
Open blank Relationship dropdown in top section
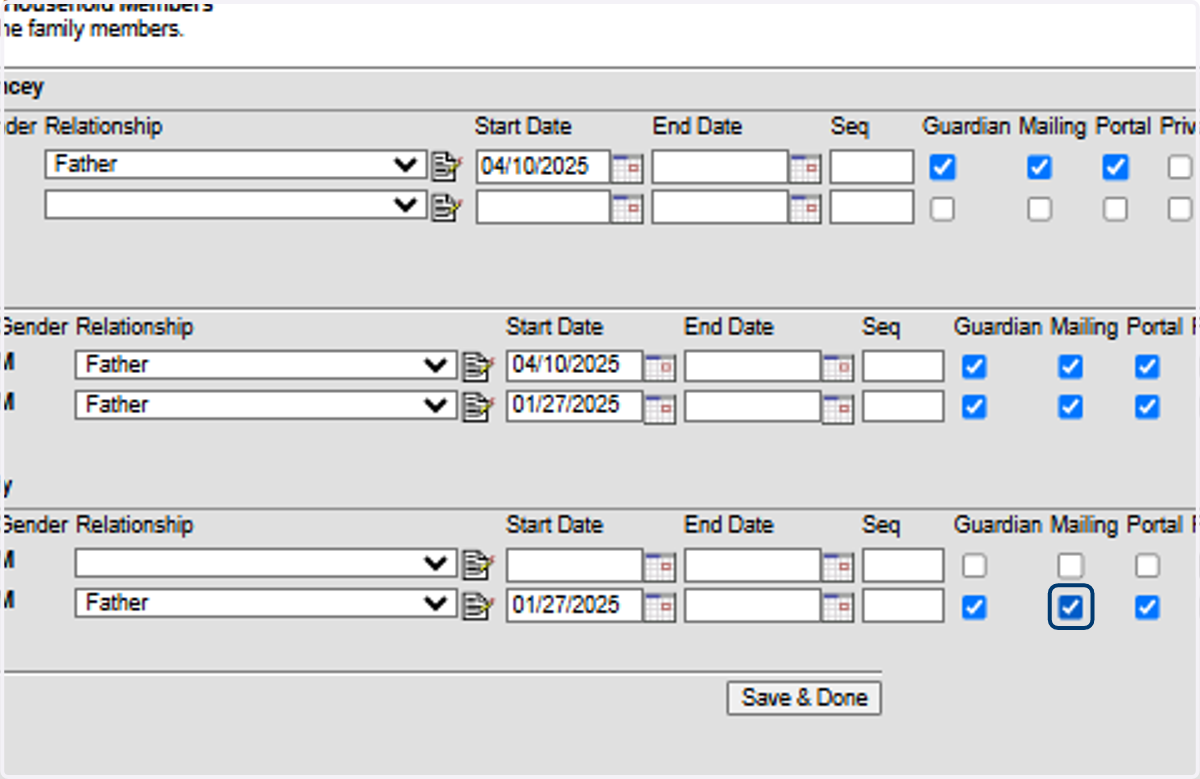pyautogui.click(x=235, y=206)
